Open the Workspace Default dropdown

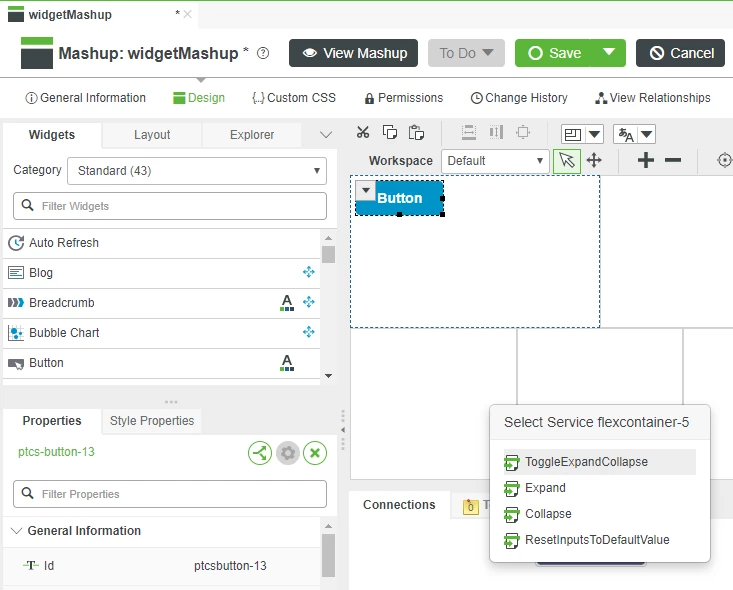(495, 161)
